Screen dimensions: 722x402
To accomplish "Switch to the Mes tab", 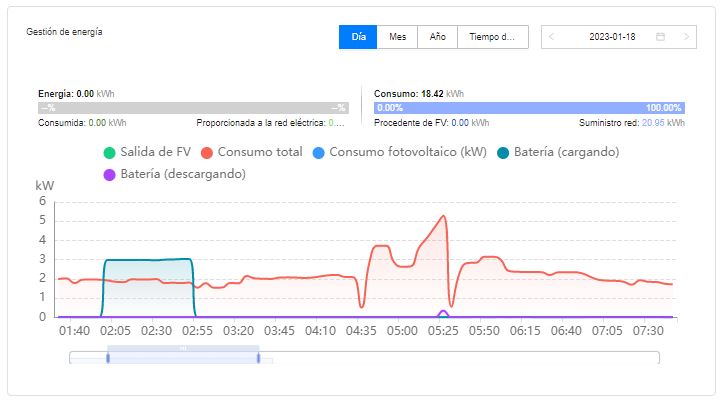I will (x=397, y=37).
